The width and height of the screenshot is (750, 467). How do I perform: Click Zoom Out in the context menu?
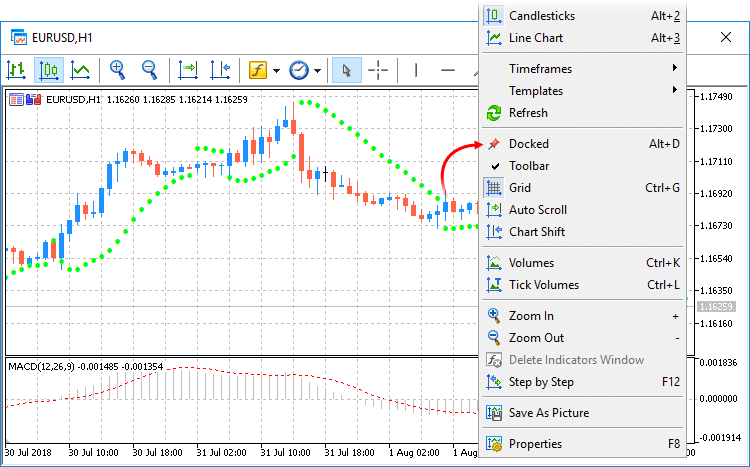pos(583,338)
